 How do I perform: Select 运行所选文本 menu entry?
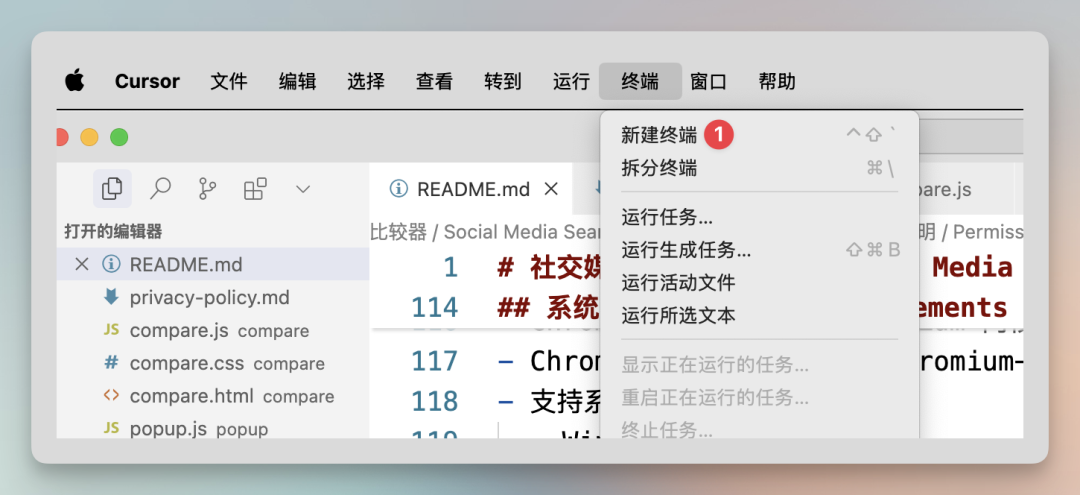(x=760, y=315)
